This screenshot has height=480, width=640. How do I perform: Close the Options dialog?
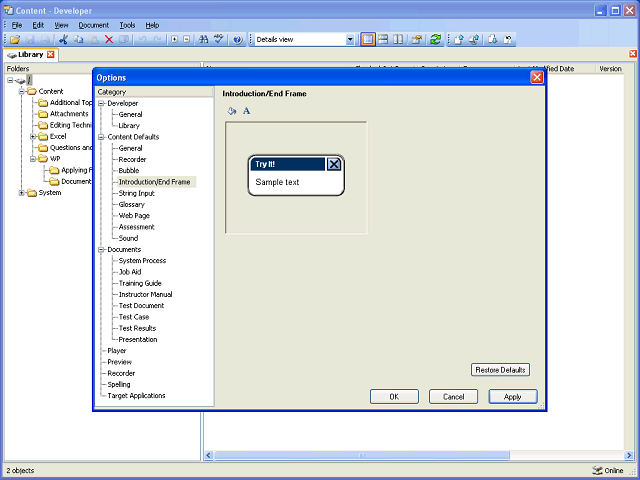click(x=537, y=77)
